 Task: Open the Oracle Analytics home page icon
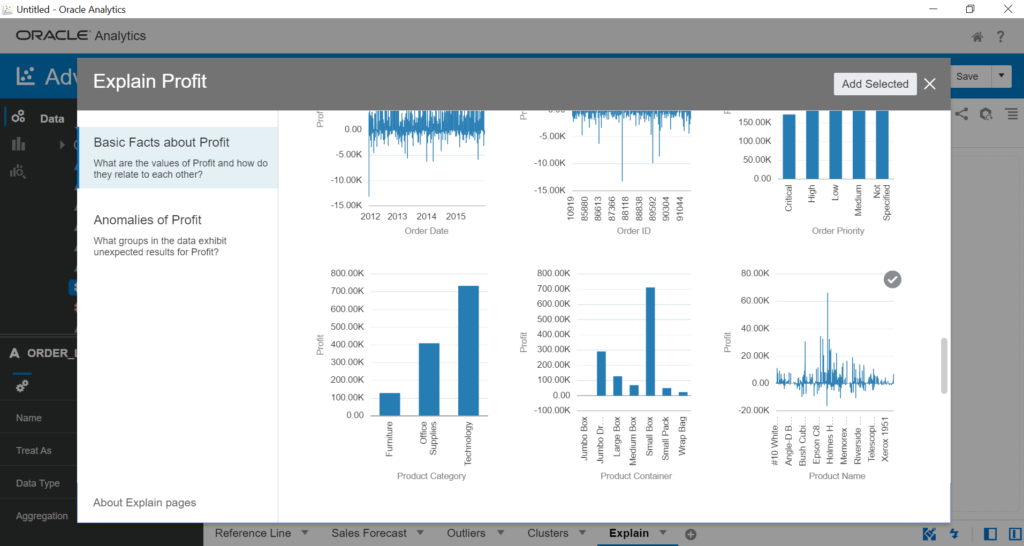(x=977, y=37)
